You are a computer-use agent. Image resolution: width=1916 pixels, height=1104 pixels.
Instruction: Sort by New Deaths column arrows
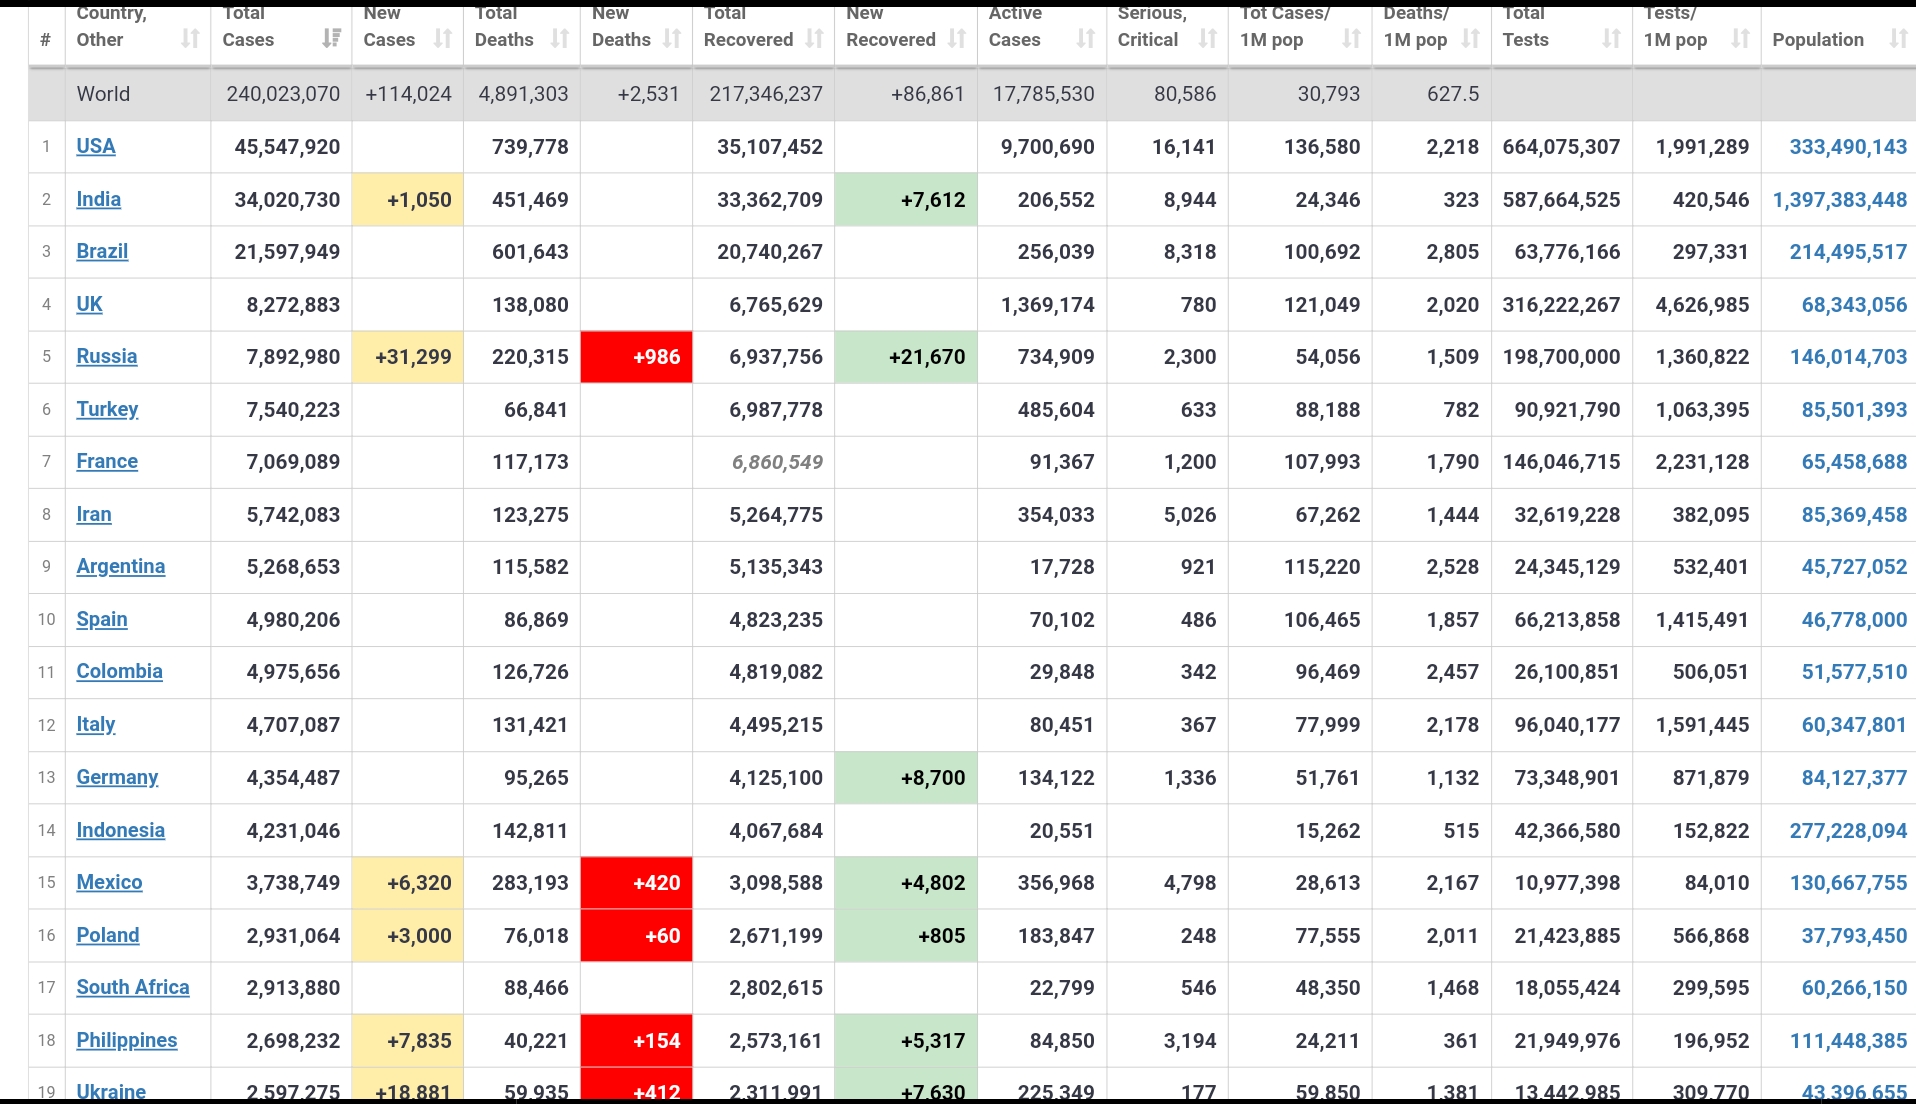point(672,39)
